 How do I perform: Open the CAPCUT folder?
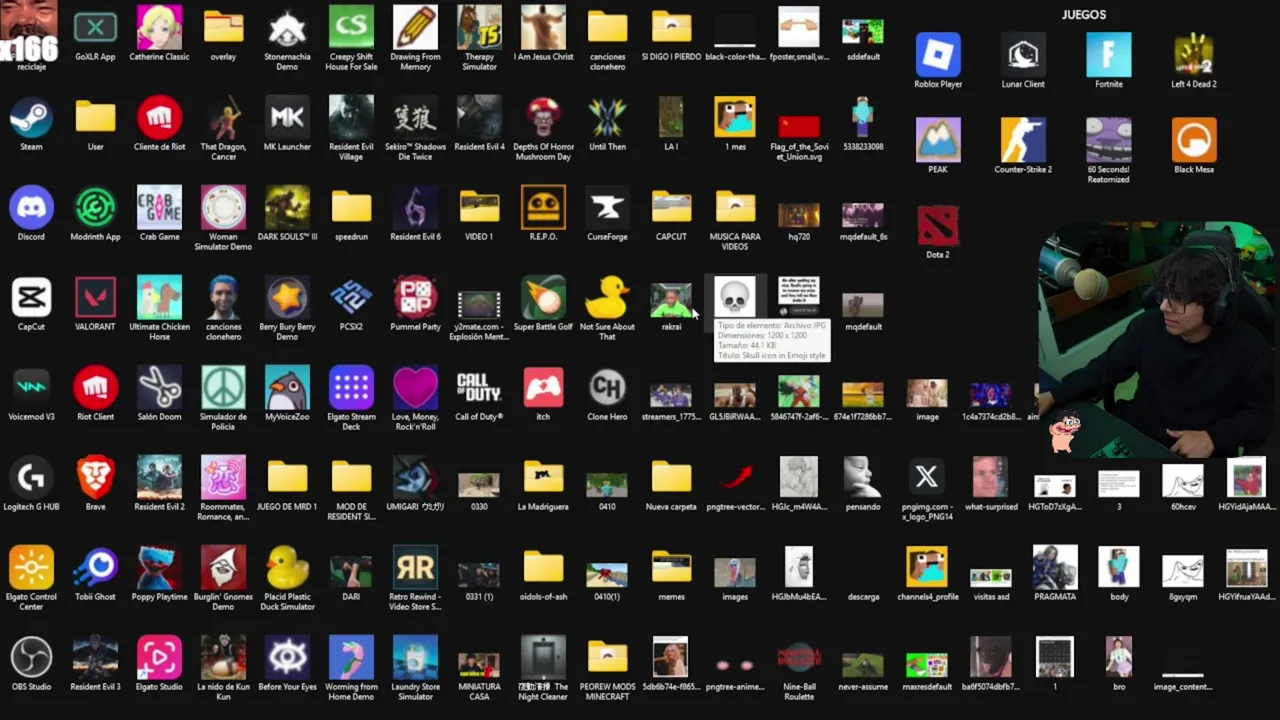[x=671, y=208]
